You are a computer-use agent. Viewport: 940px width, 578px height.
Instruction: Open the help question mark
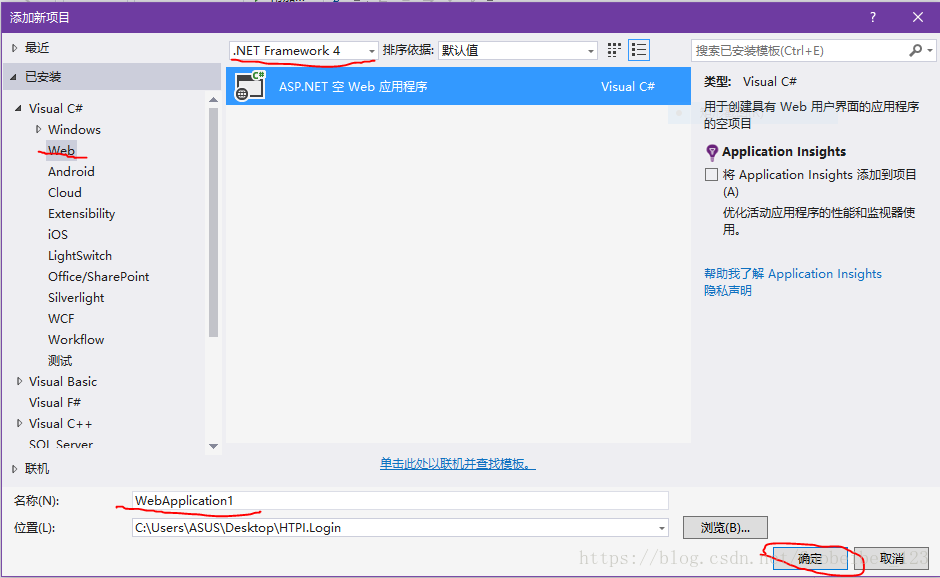(873, 17)
